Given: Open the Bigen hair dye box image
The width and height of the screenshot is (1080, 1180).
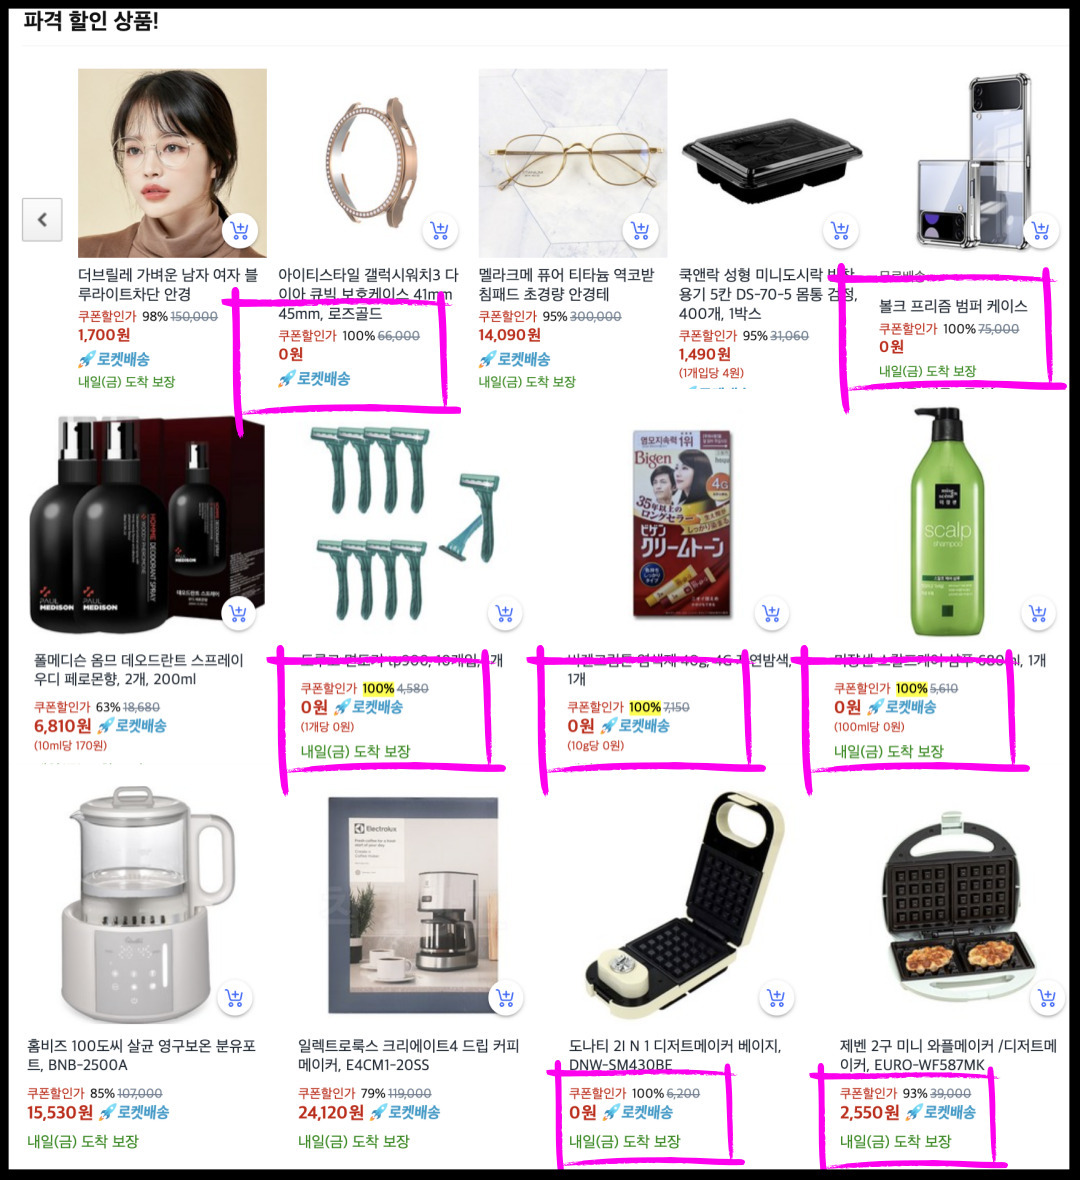Looking at the screenshot, I should pos(682,523).
